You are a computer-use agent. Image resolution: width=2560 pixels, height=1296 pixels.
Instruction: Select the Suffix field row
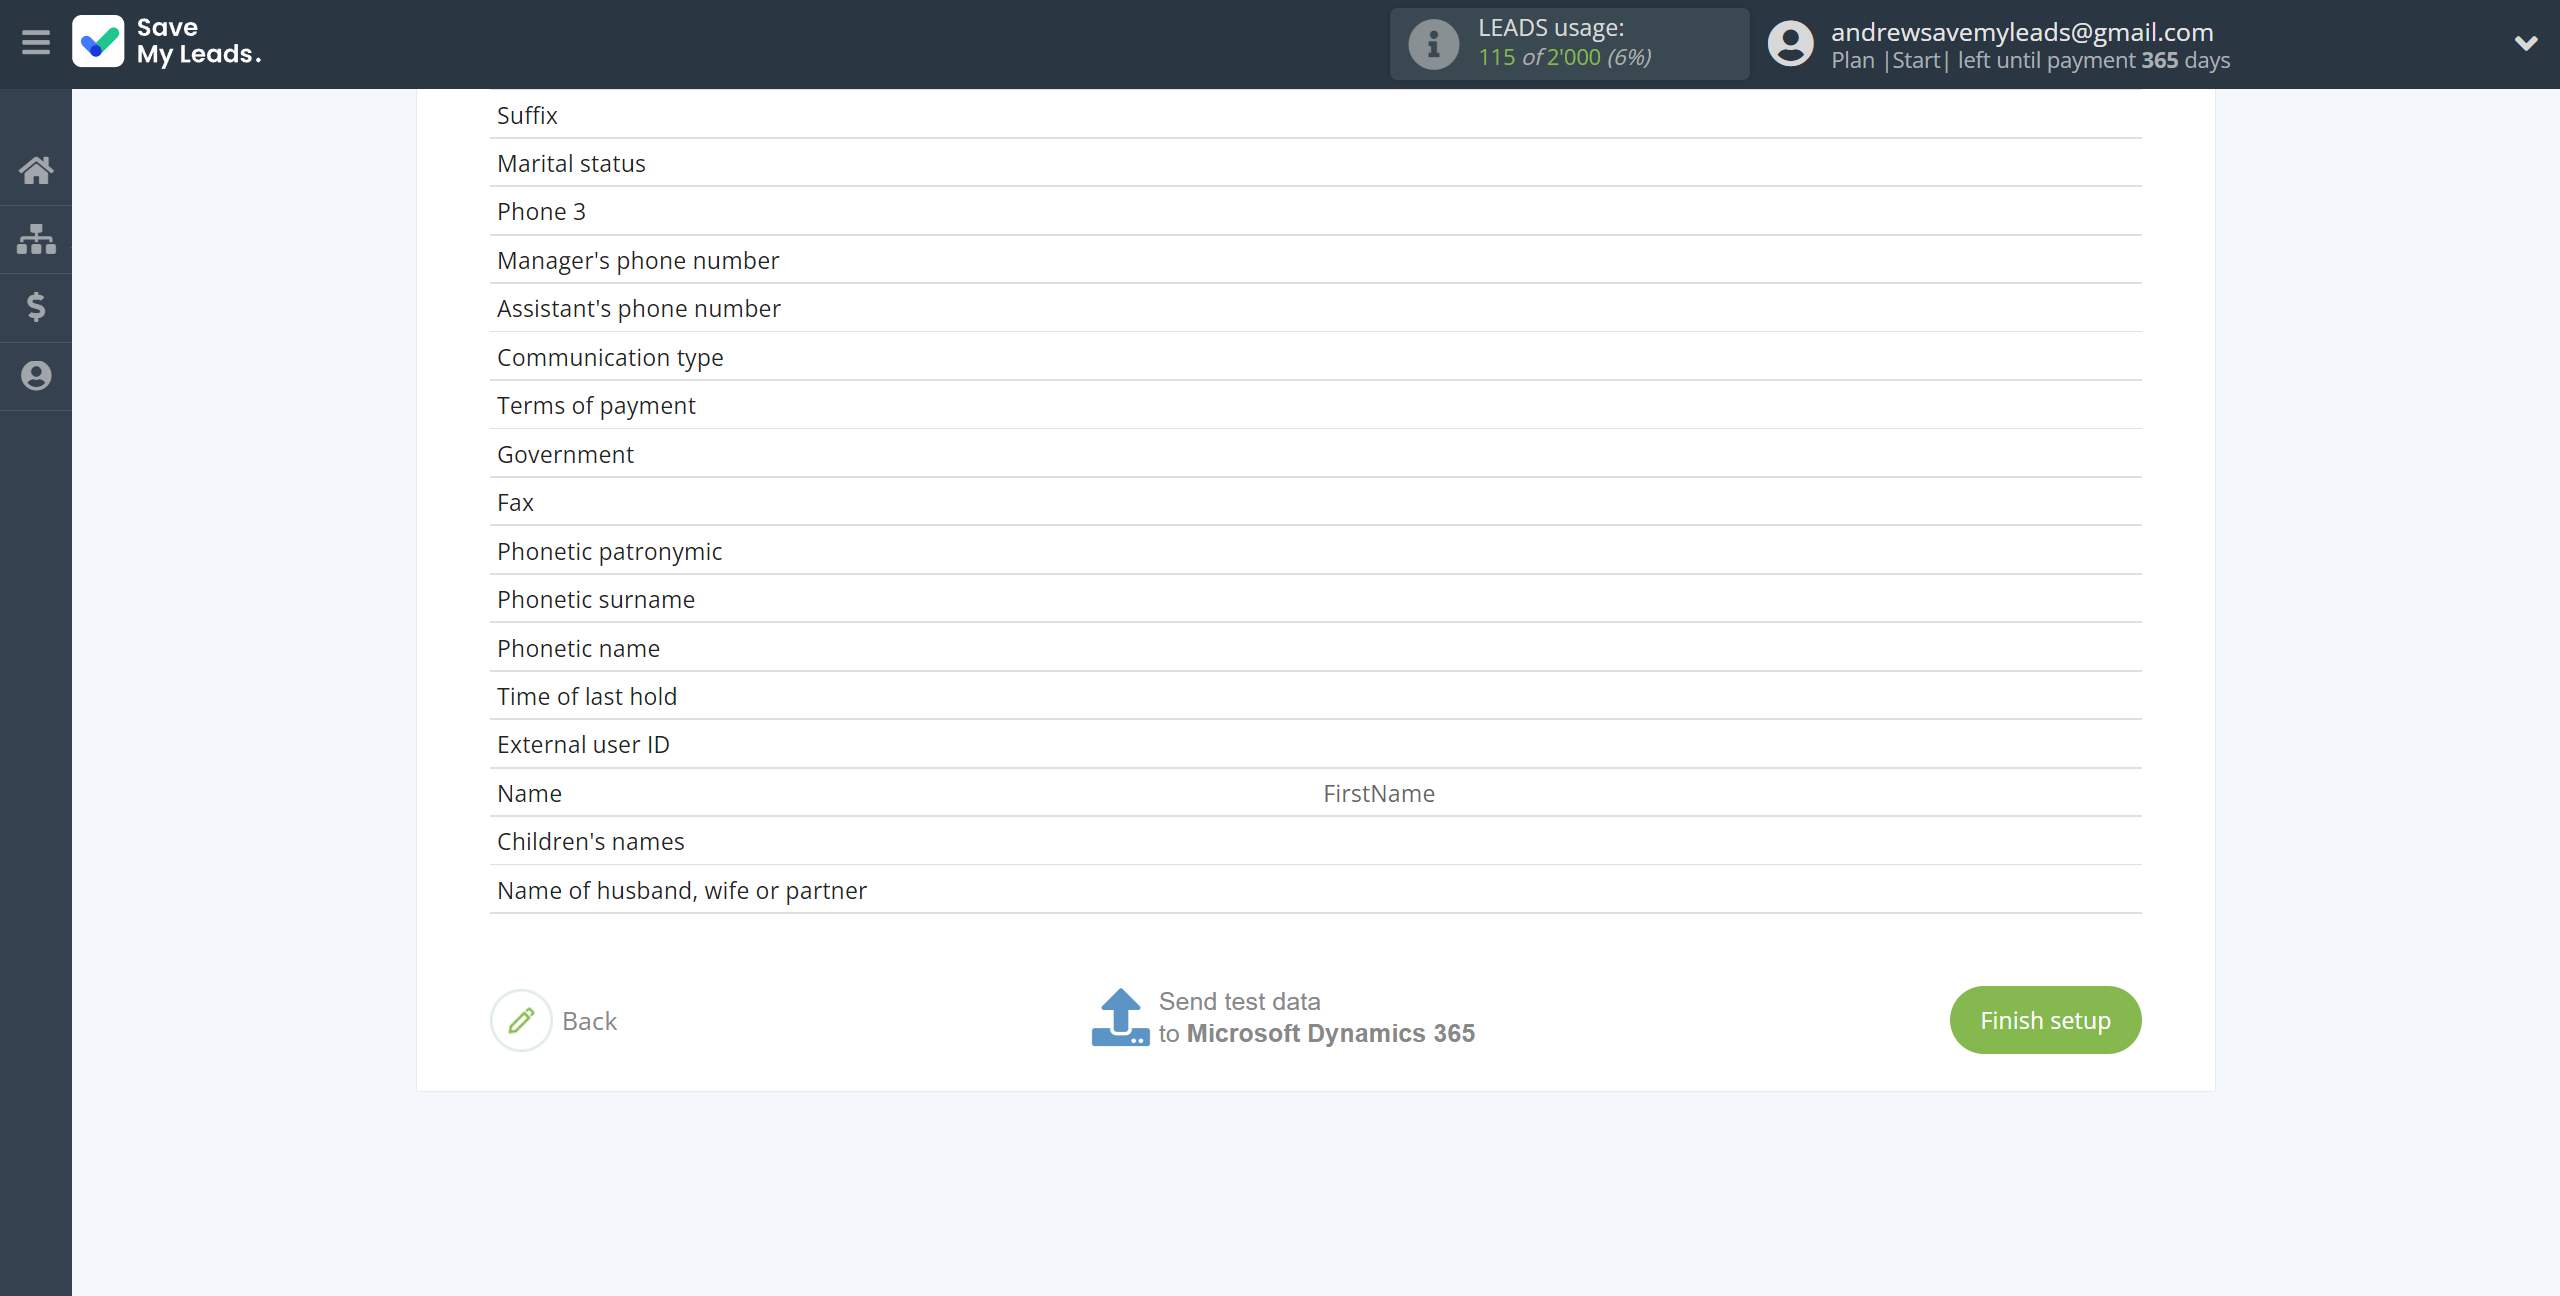(1315, 115)
